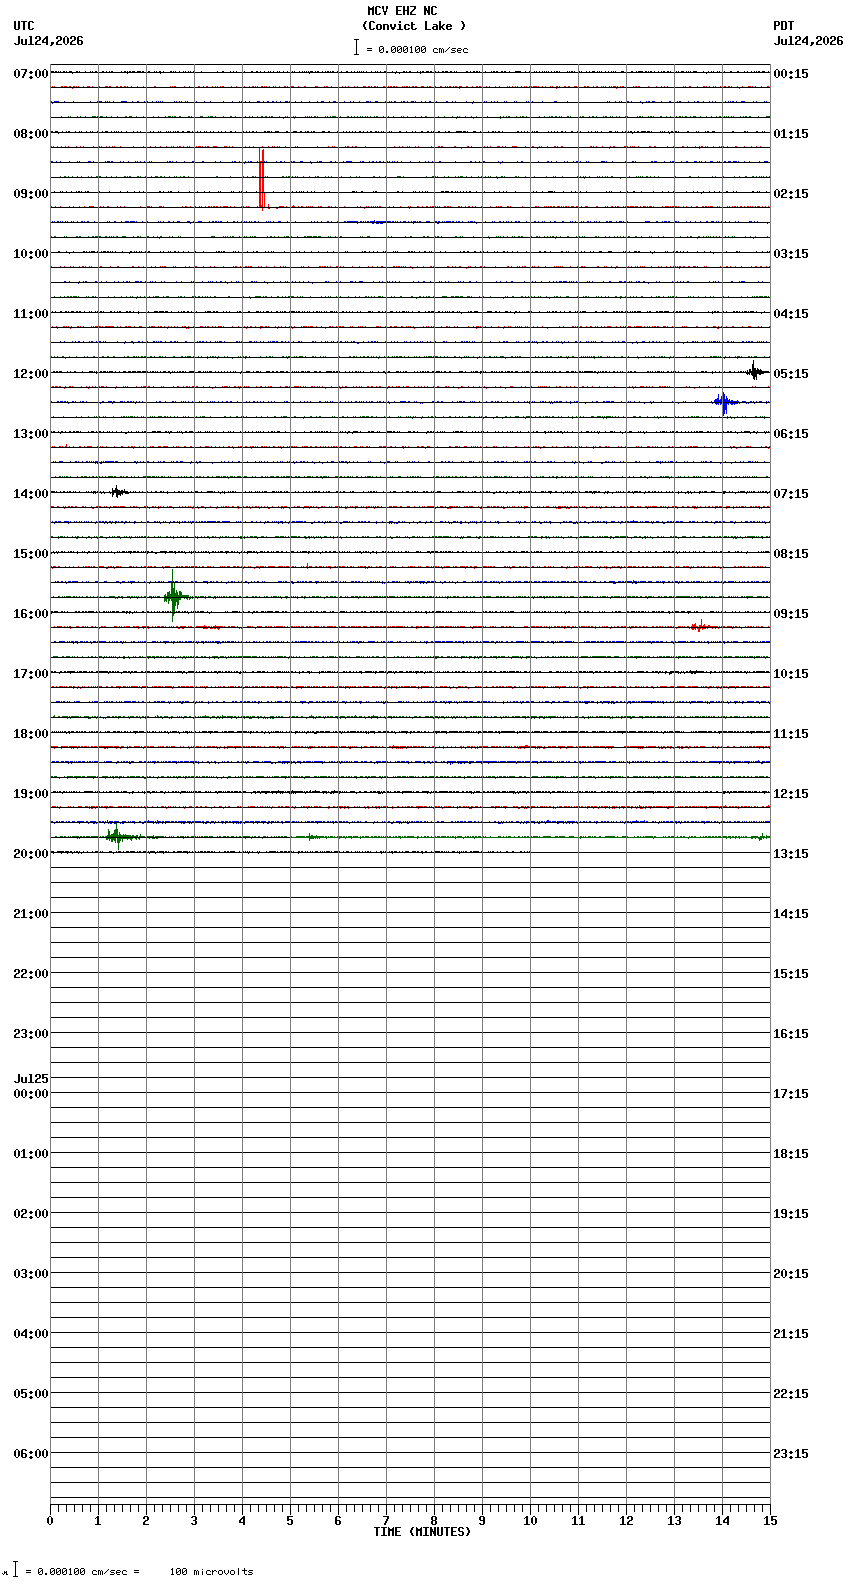Click the 7 minute axis tick label
The height and width of the screenshot is (1584, 850).
coord(386,1521)
